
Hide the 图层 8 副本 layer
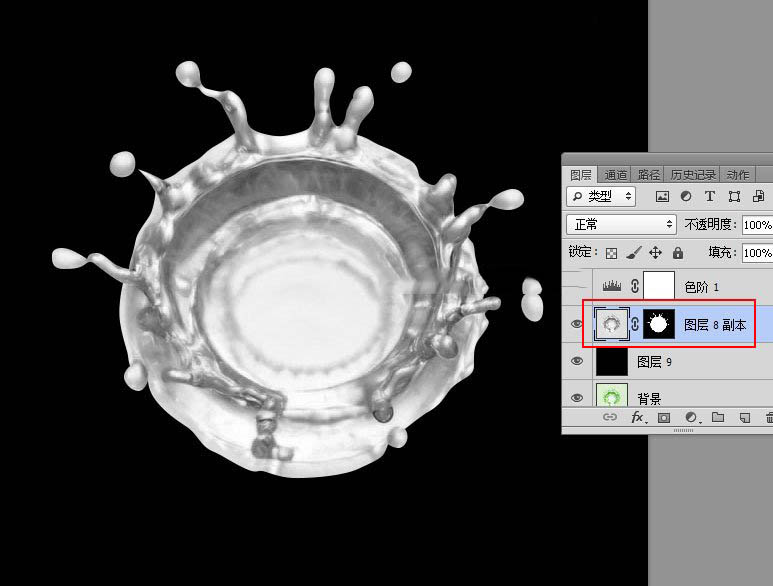point(577,324)
